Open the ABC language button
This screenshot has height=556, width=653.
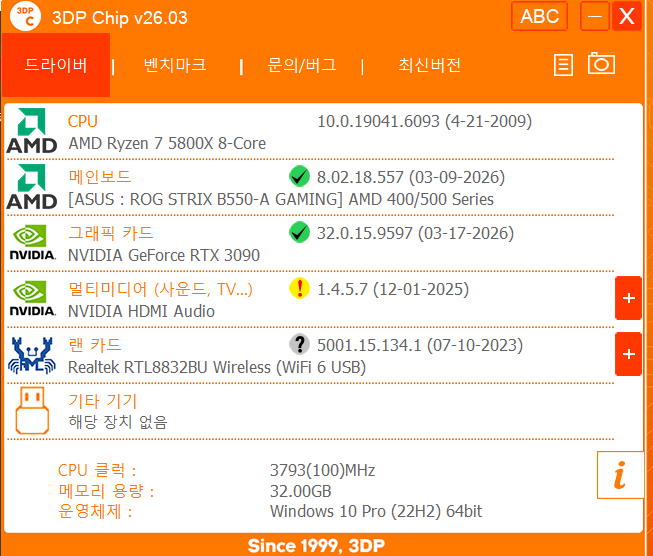[539, 16]
